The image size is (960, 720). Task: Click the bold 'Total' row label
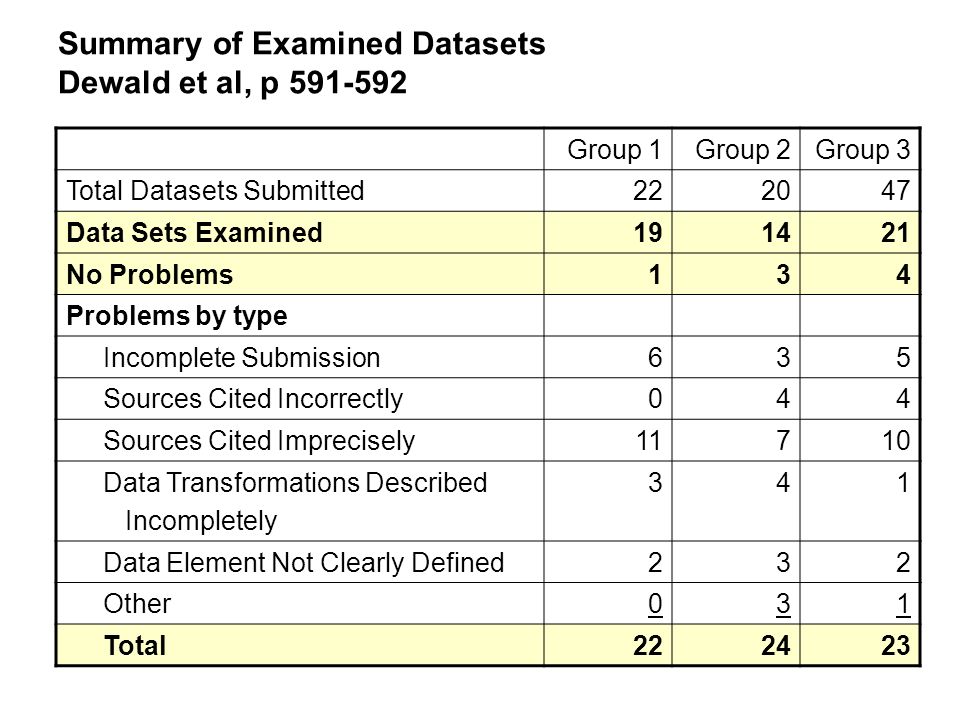tap(135, 645)
